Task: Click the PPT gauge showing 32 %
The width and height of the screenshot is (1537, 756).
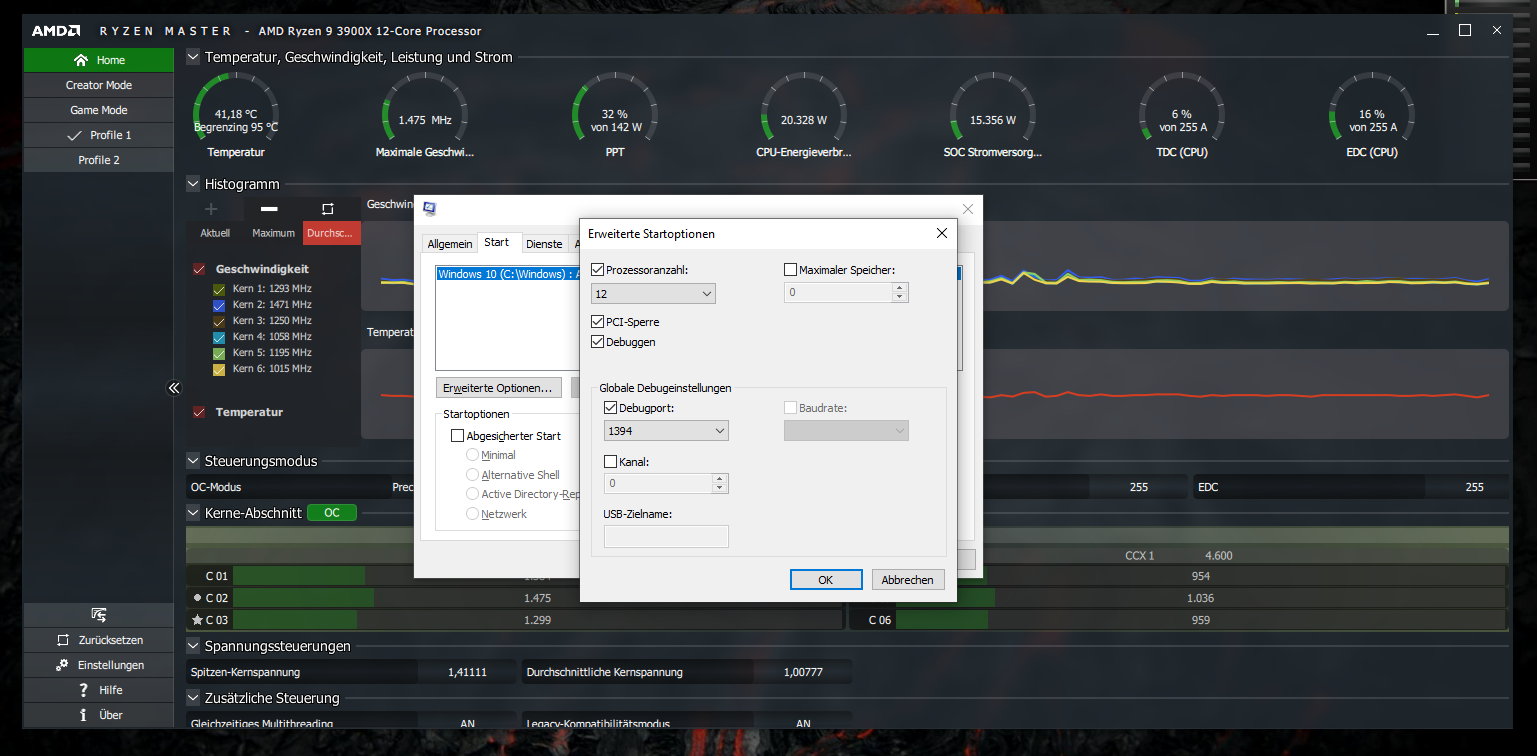Action: point(615,117)
